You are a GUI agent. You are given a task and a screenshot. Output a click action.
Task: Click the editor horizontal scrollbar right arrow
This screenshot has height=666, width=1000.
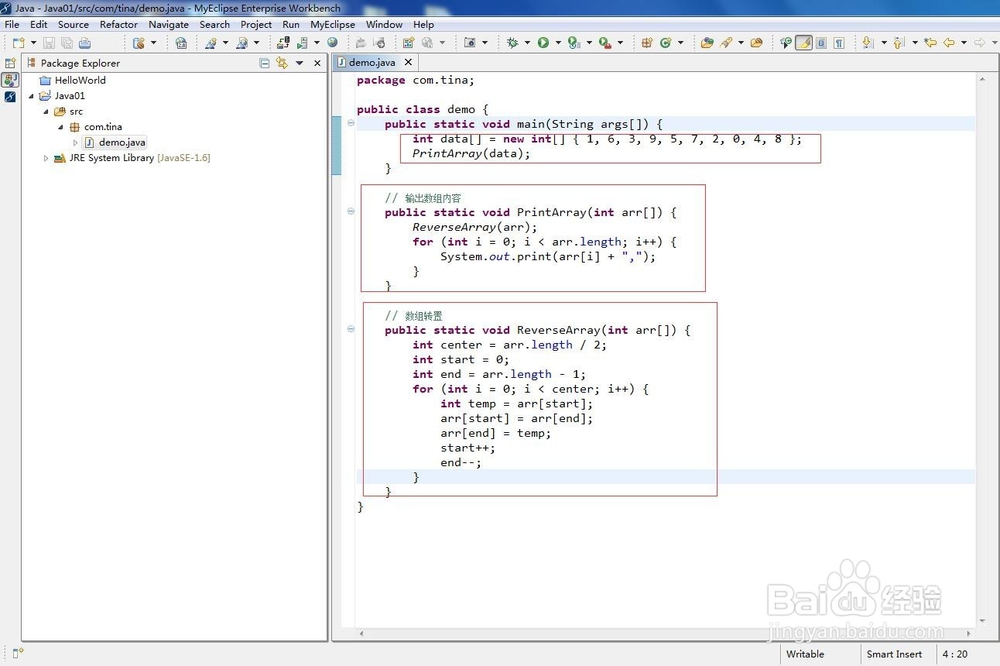969,633
